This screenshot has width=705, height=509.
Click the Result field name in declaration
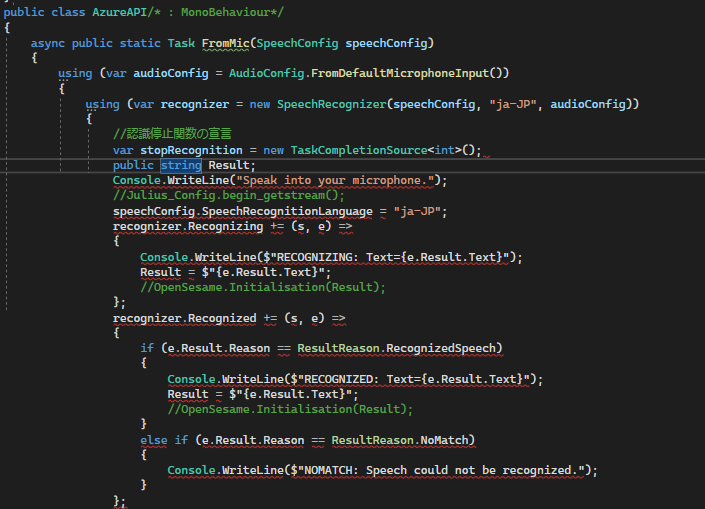229,165
